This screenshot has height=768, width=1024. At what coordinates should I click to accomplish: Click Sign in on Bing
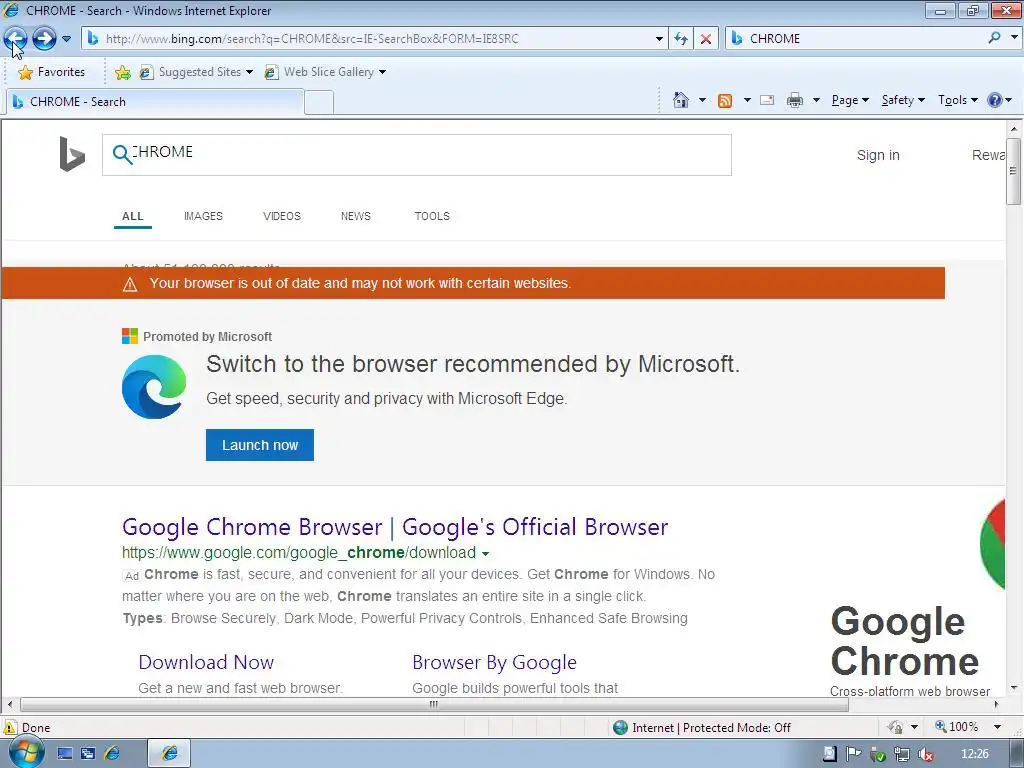coord(878,155)
